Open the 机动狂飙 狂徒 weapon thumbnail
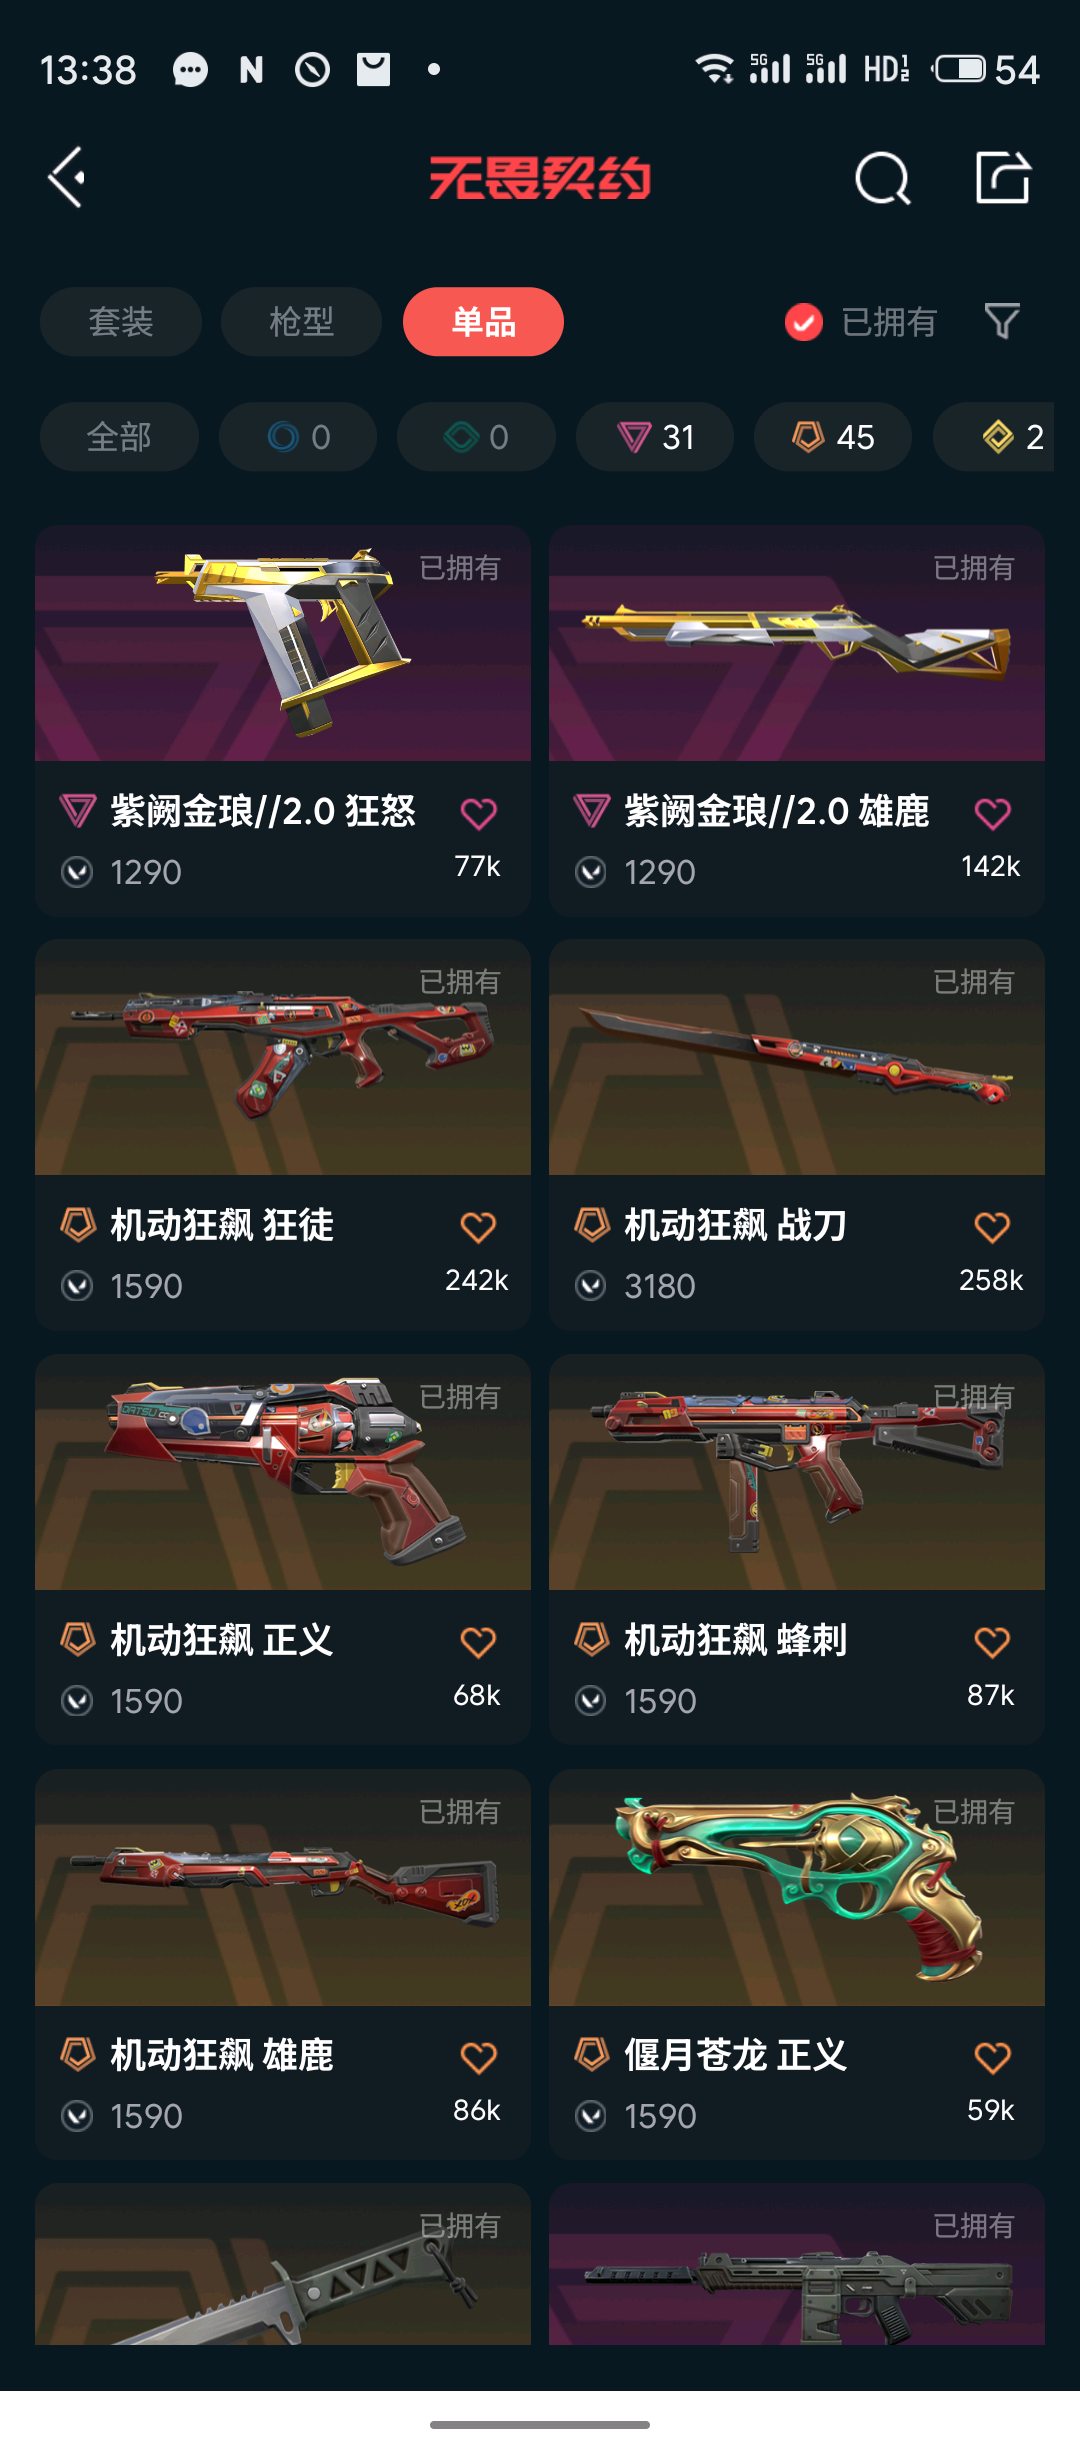This screenshot has height=2460, width=1080. pos(283,1057)
